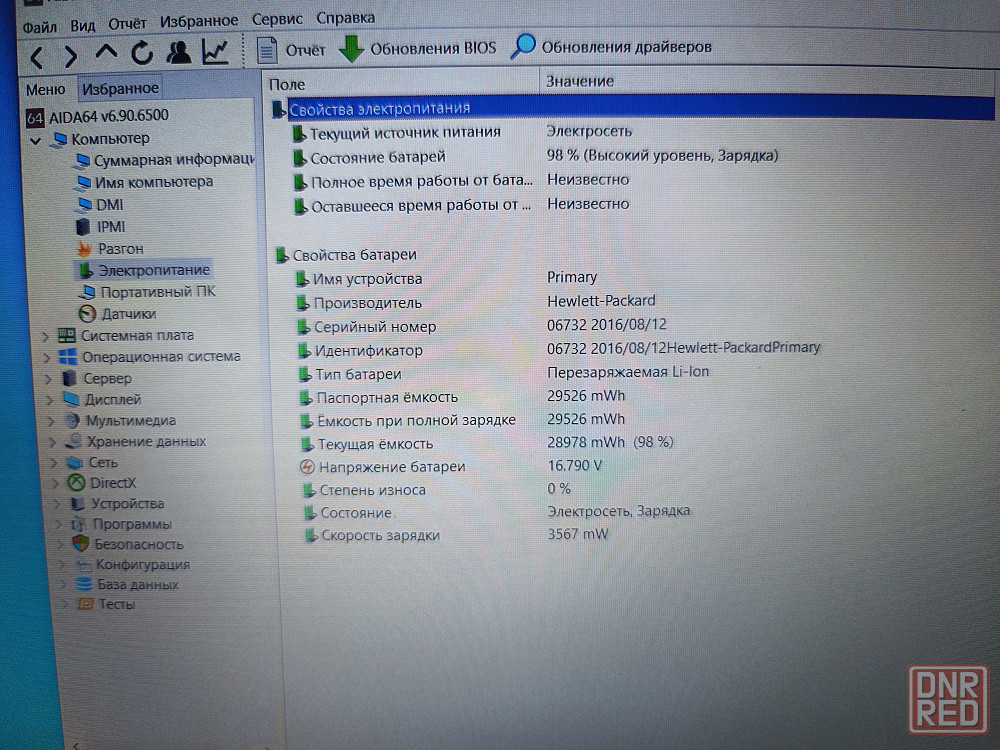1000x750 pixels.
Task: Expand the Дисплей node
Action: tap(50, 401)
